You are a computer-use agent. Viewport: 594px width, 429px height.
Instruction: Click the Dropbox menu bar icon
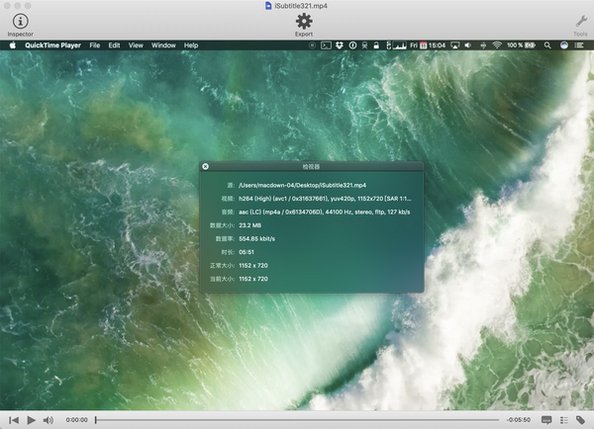point(339,45)
